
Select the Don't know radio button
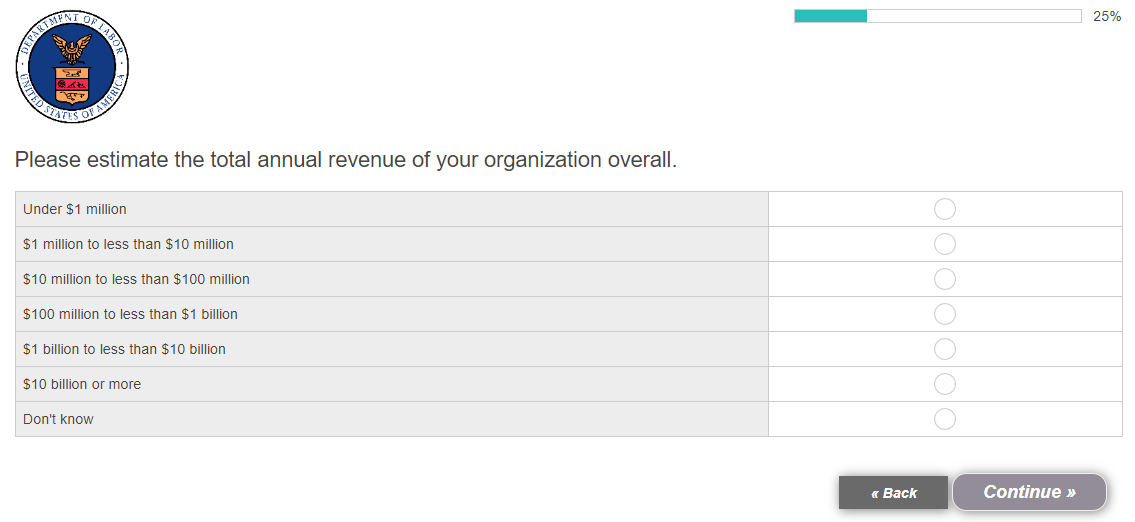(944, 419)
